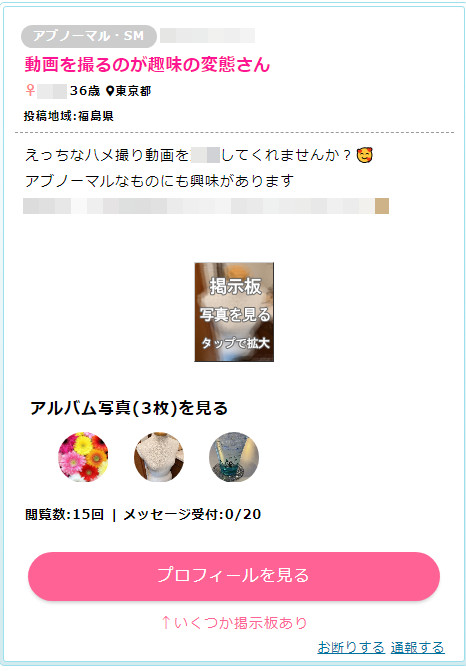View the blue glass drink album photo
466x671 pixels.
(x=234, y=457)
